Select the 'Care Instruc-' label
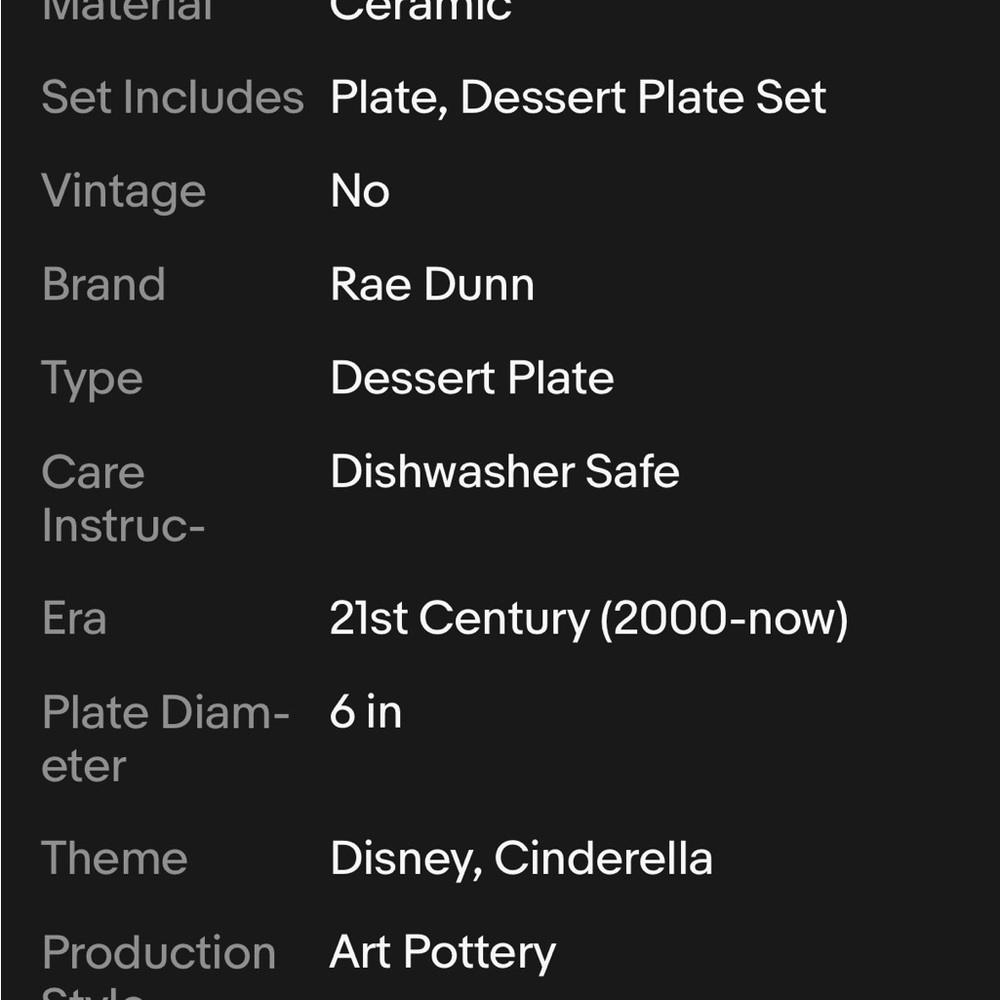The height and width of the screenshot is (1000, 1000). point(123,499)
